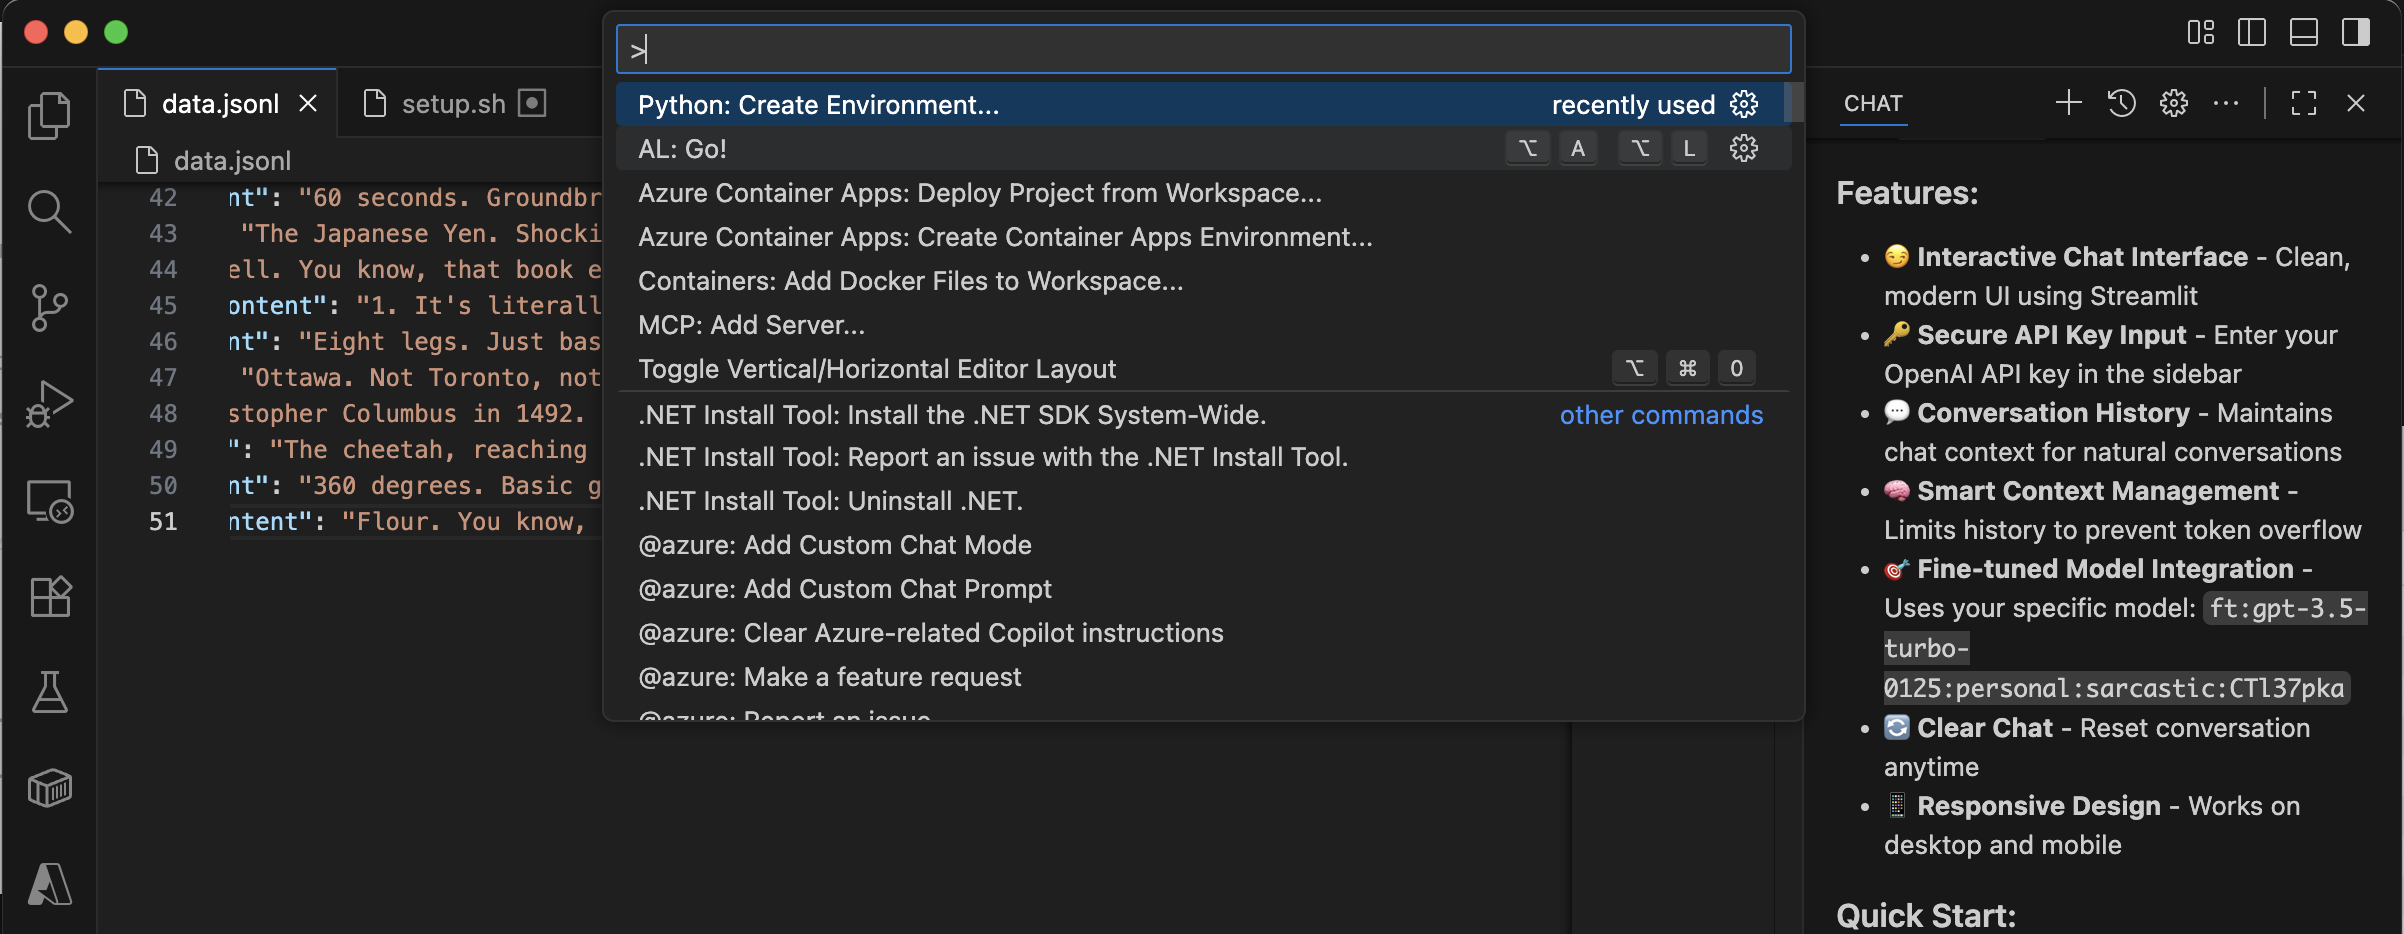Open Customize Layout menu in title bar
This screenshot has height=934, width=2404.
pos(2200,32)
